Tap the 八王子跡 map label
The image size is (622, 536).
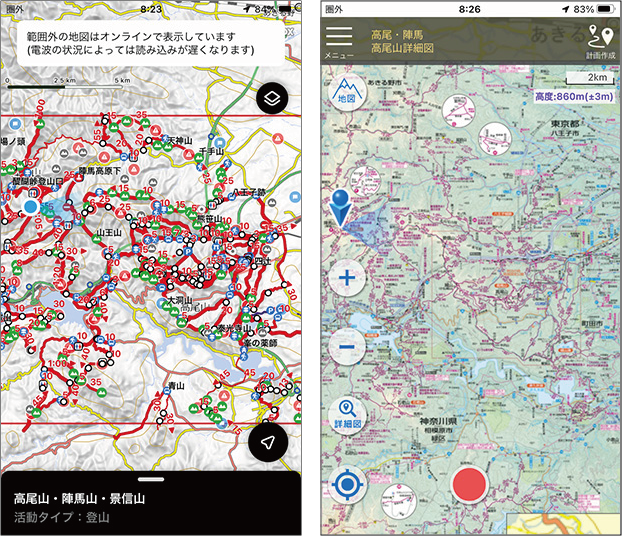coord(249,192)
